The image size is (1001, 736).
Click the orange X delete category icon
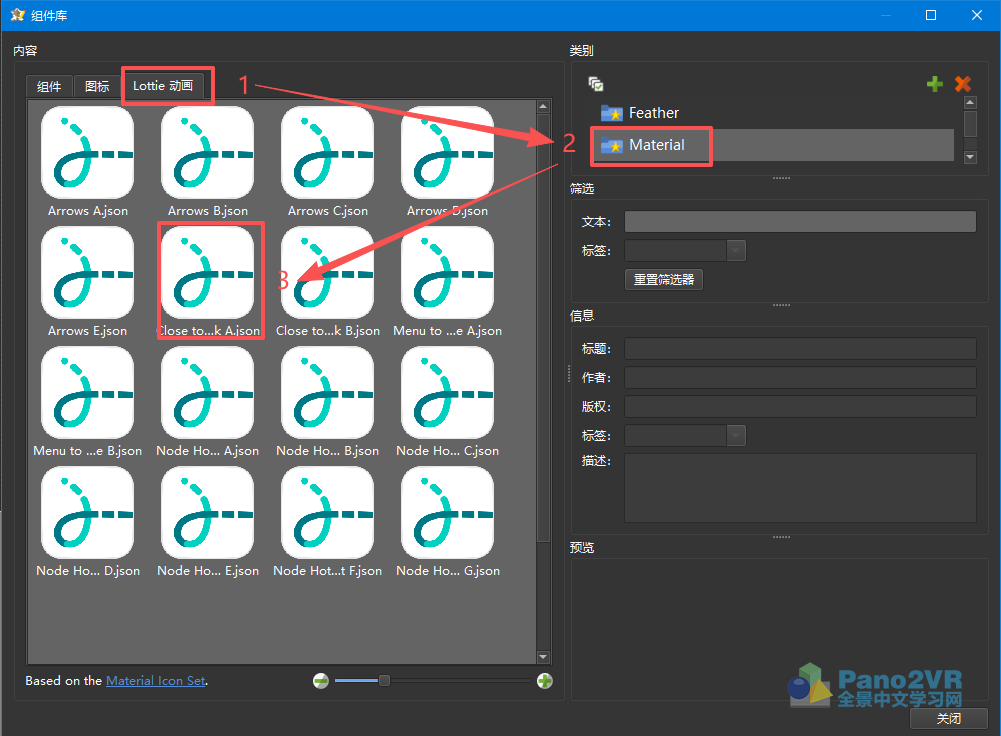coord(963,84)
